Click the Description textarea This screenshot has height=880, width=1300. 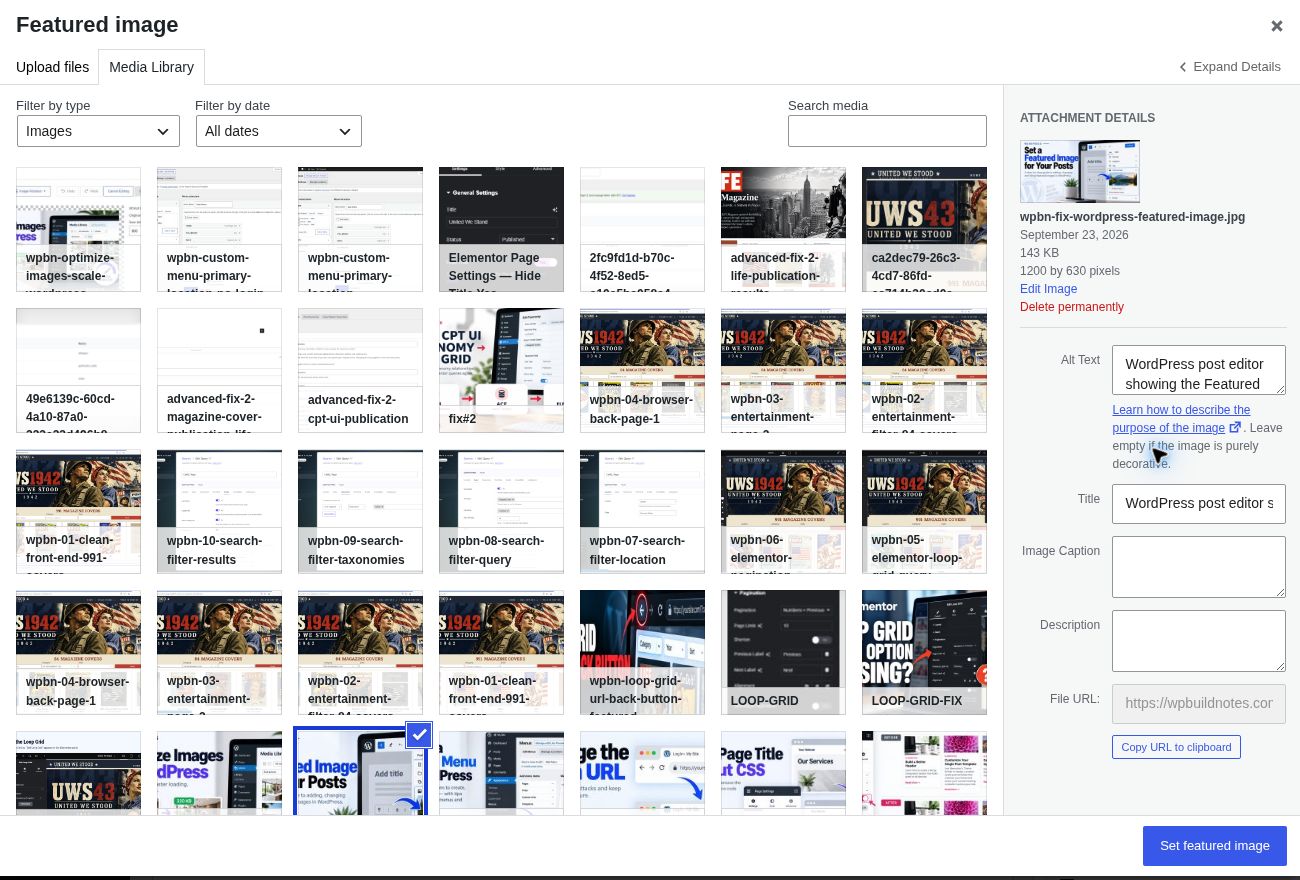pyautogui.click(x=1199, y=641)
